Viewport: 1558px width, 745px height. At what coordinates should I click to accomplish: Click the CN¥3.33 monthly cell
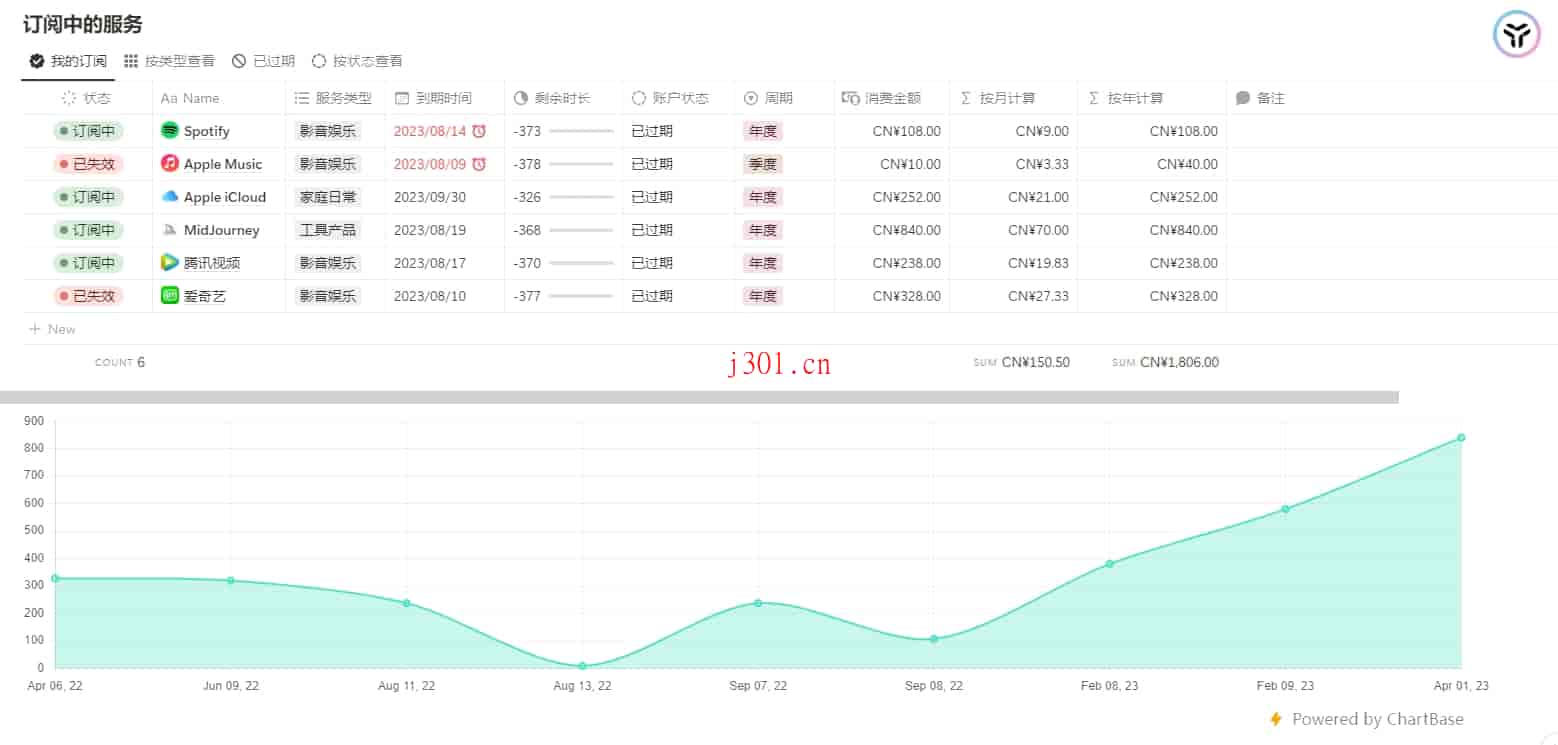click(x=1042, y=164)
